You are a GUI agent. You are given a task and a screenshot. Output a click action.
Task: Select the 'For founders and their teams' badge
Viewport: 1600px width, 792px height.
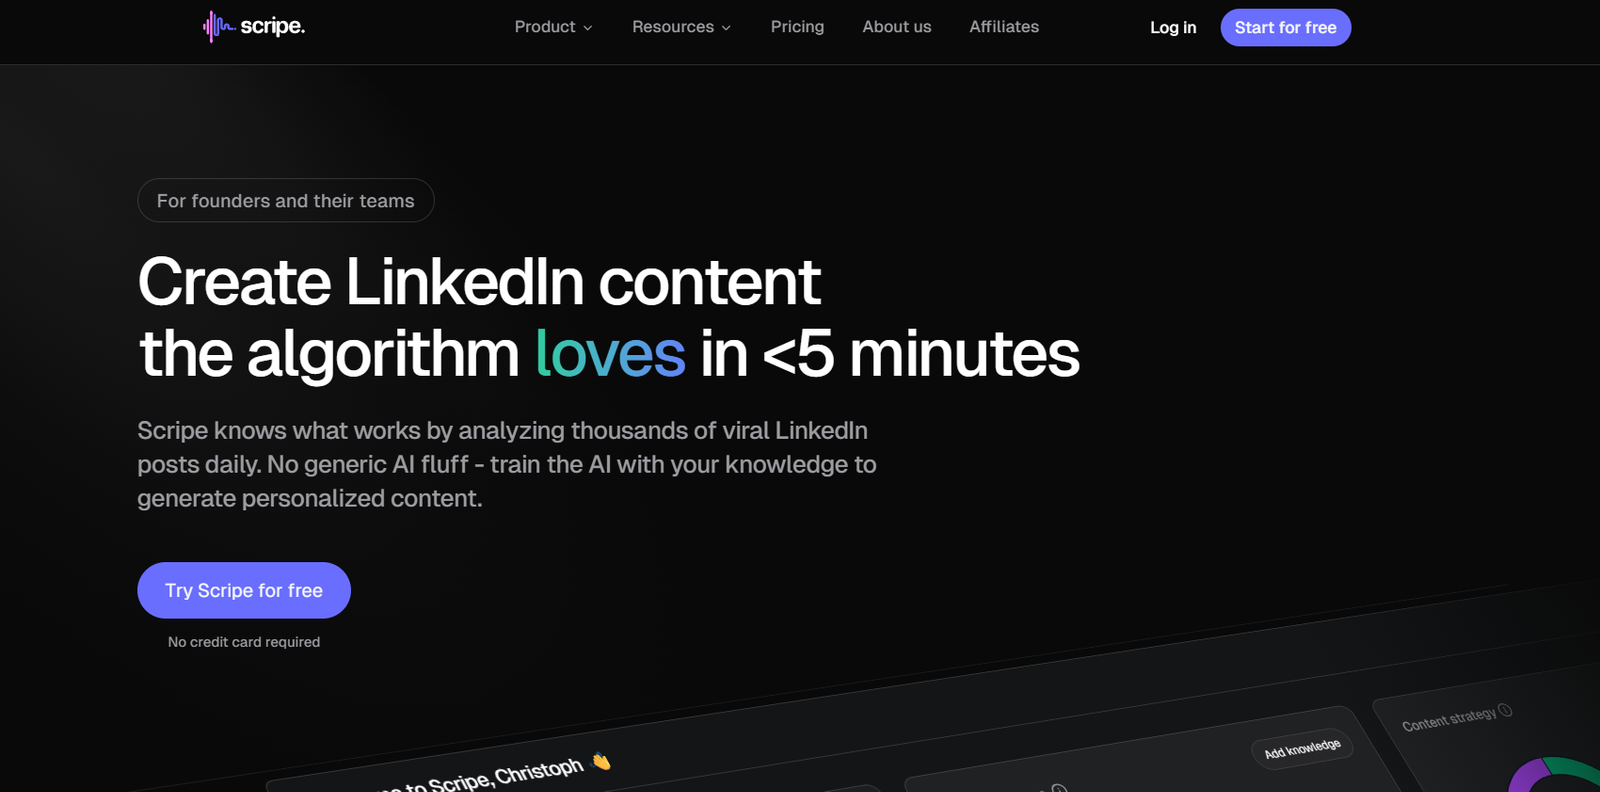tap(285, 201)
